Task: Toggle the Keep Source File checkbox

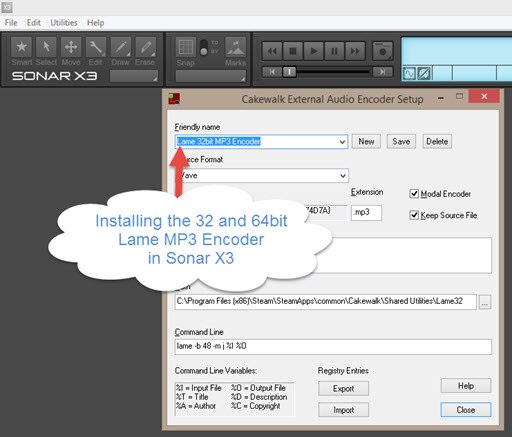Action: 414,215
